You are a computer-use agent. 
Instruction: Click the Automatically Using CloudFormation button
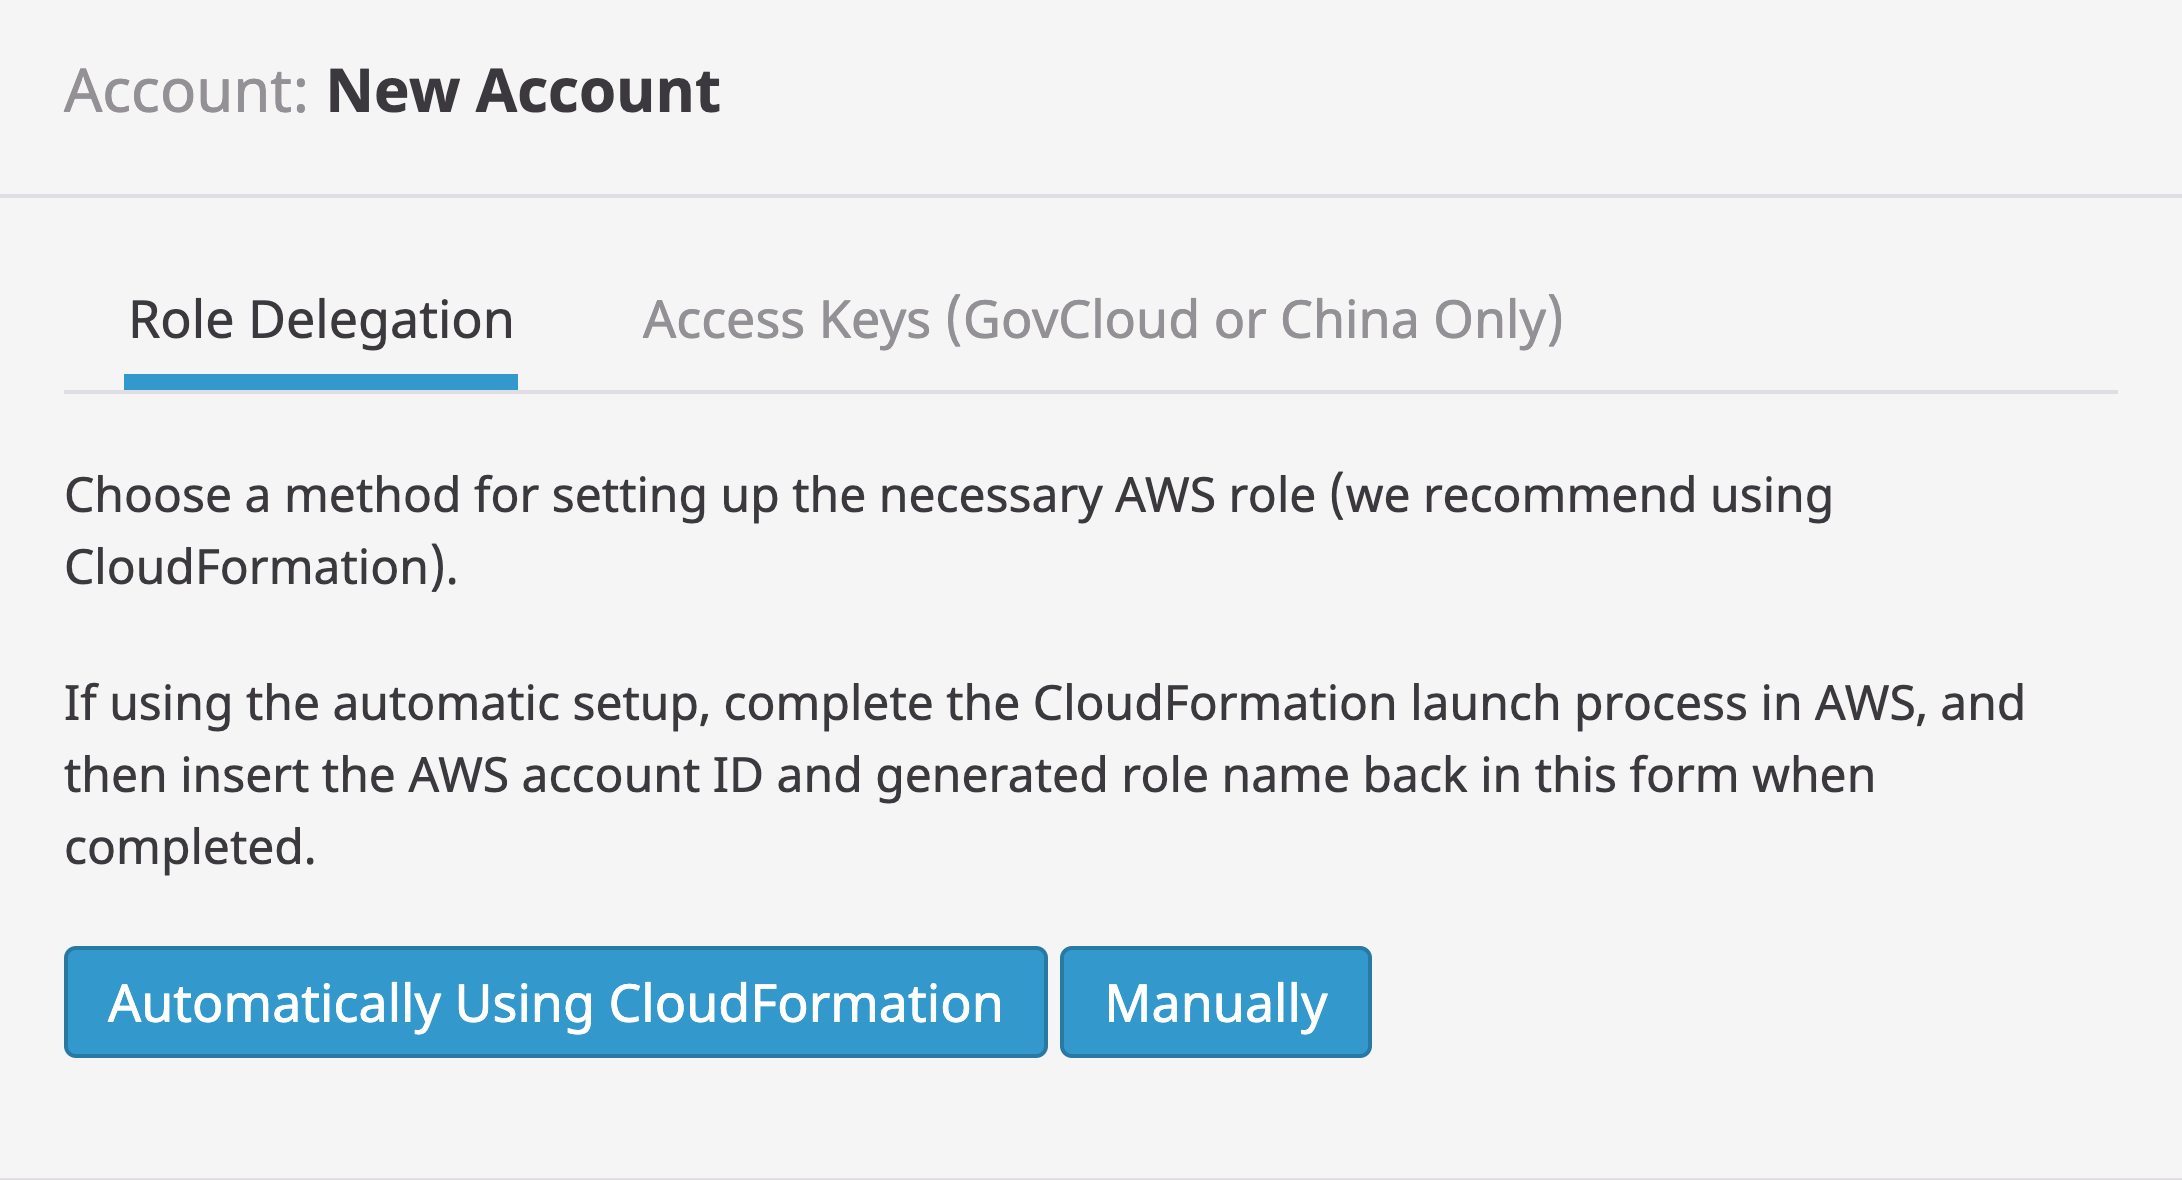pyautogui.click(x=555, y=1002)
